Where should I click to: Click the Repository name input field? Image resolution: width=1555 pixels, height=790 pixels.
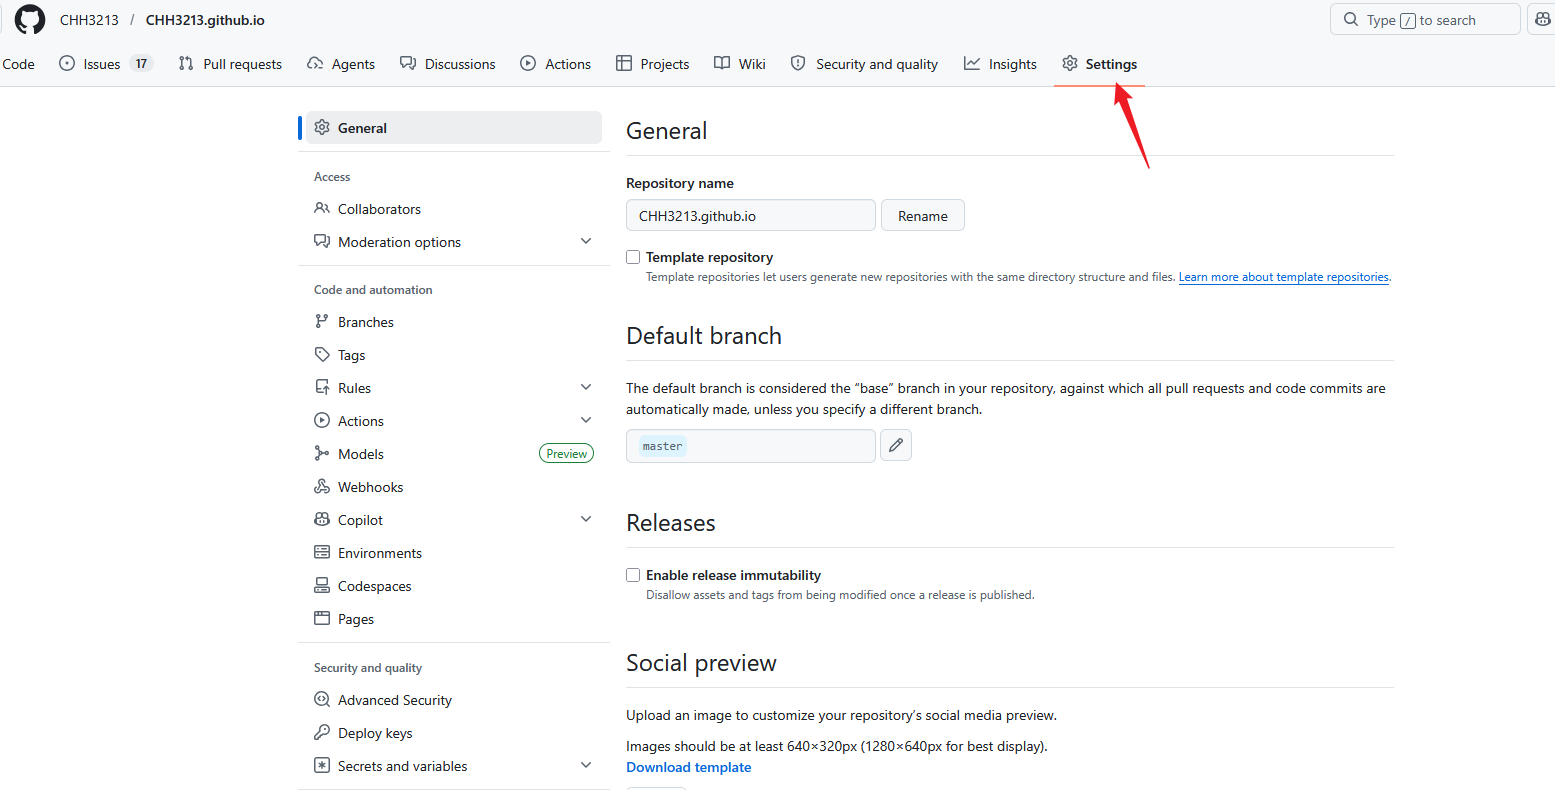pos(751,216)
